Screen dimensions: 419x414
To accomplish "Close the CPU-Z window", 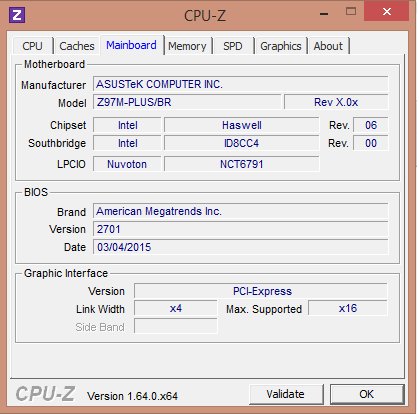I will tap(387, 12).
